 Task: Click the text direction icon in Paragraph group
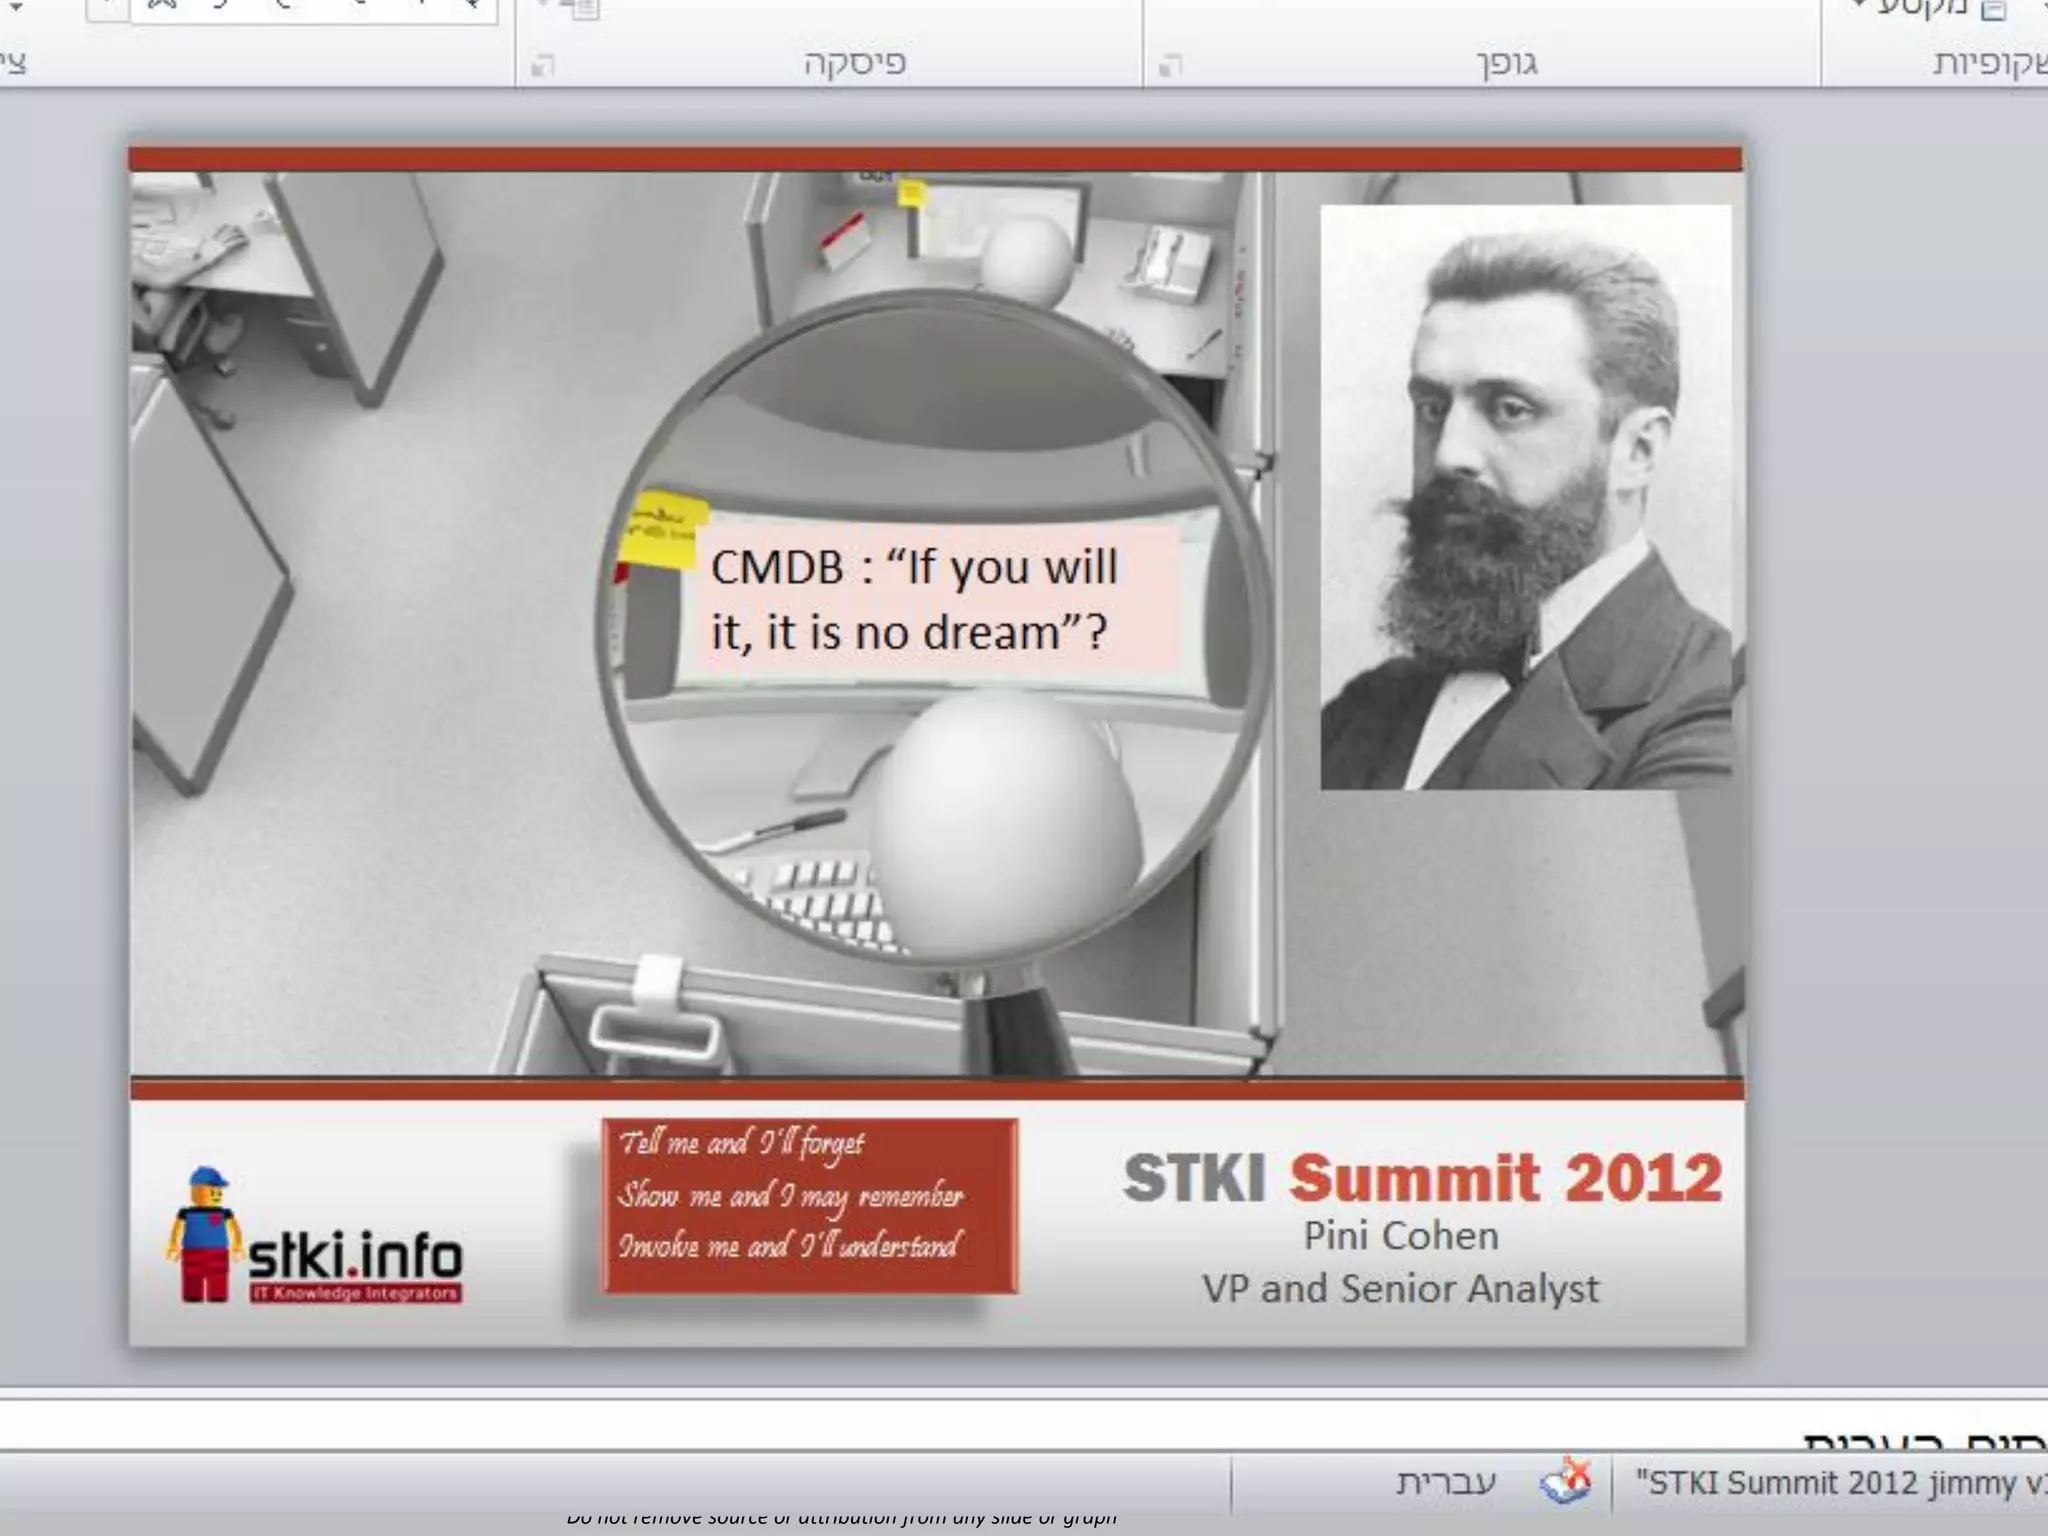tap(580, 9)
